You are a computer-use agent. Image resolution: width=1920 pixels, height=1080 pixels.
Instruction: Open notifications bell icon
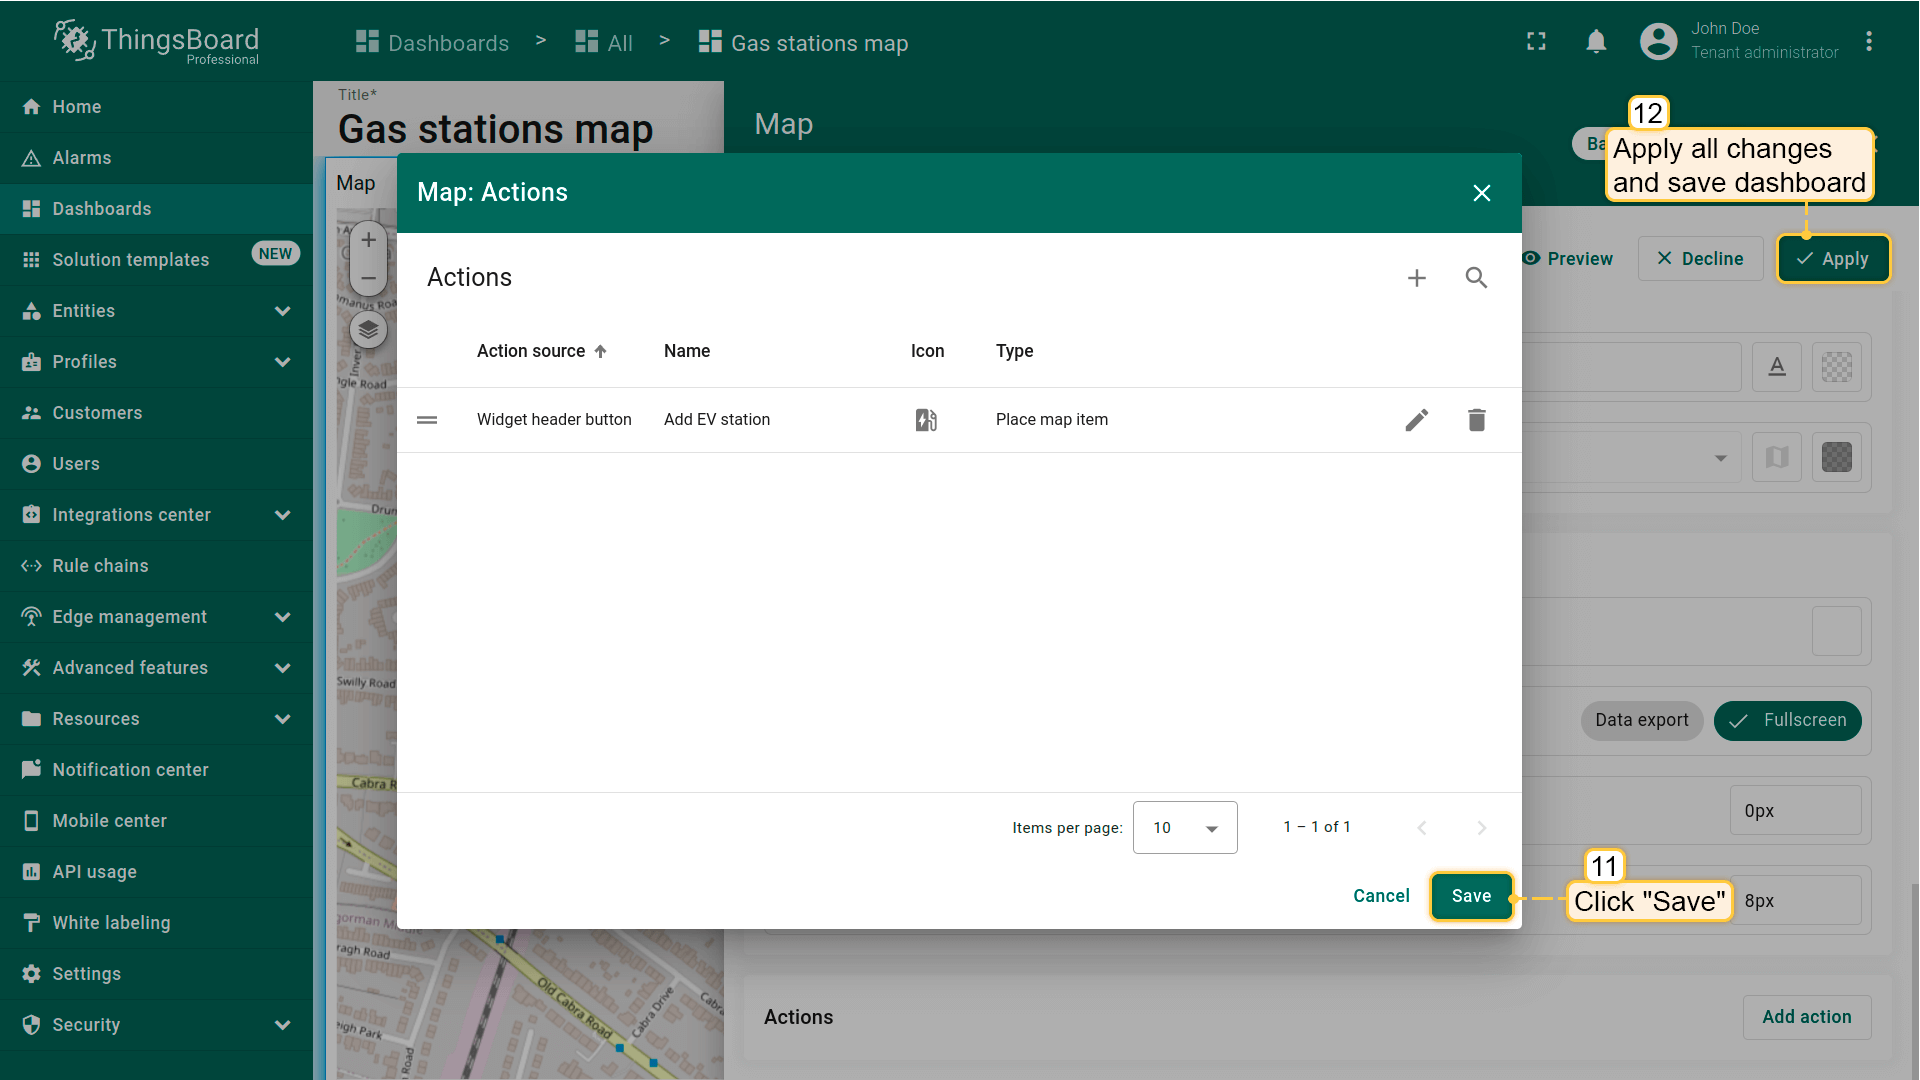(1596, 42)
